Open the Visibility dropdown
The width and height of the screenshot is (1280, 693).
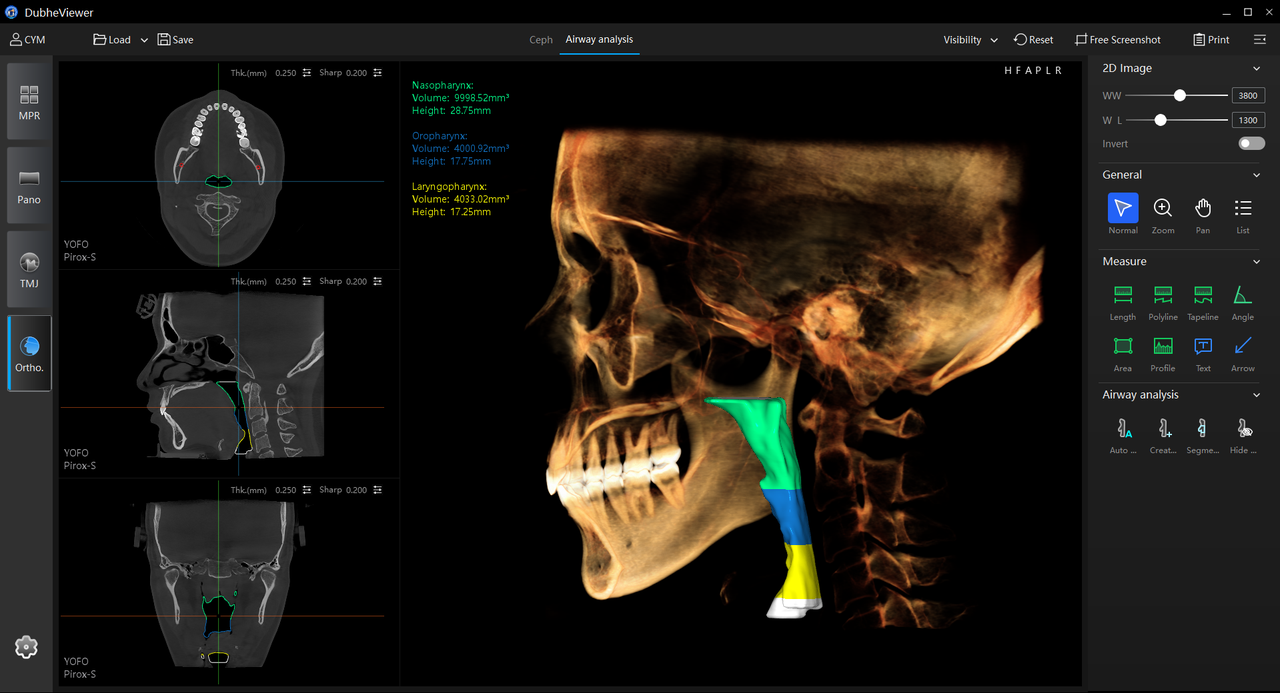pos(971,40)
